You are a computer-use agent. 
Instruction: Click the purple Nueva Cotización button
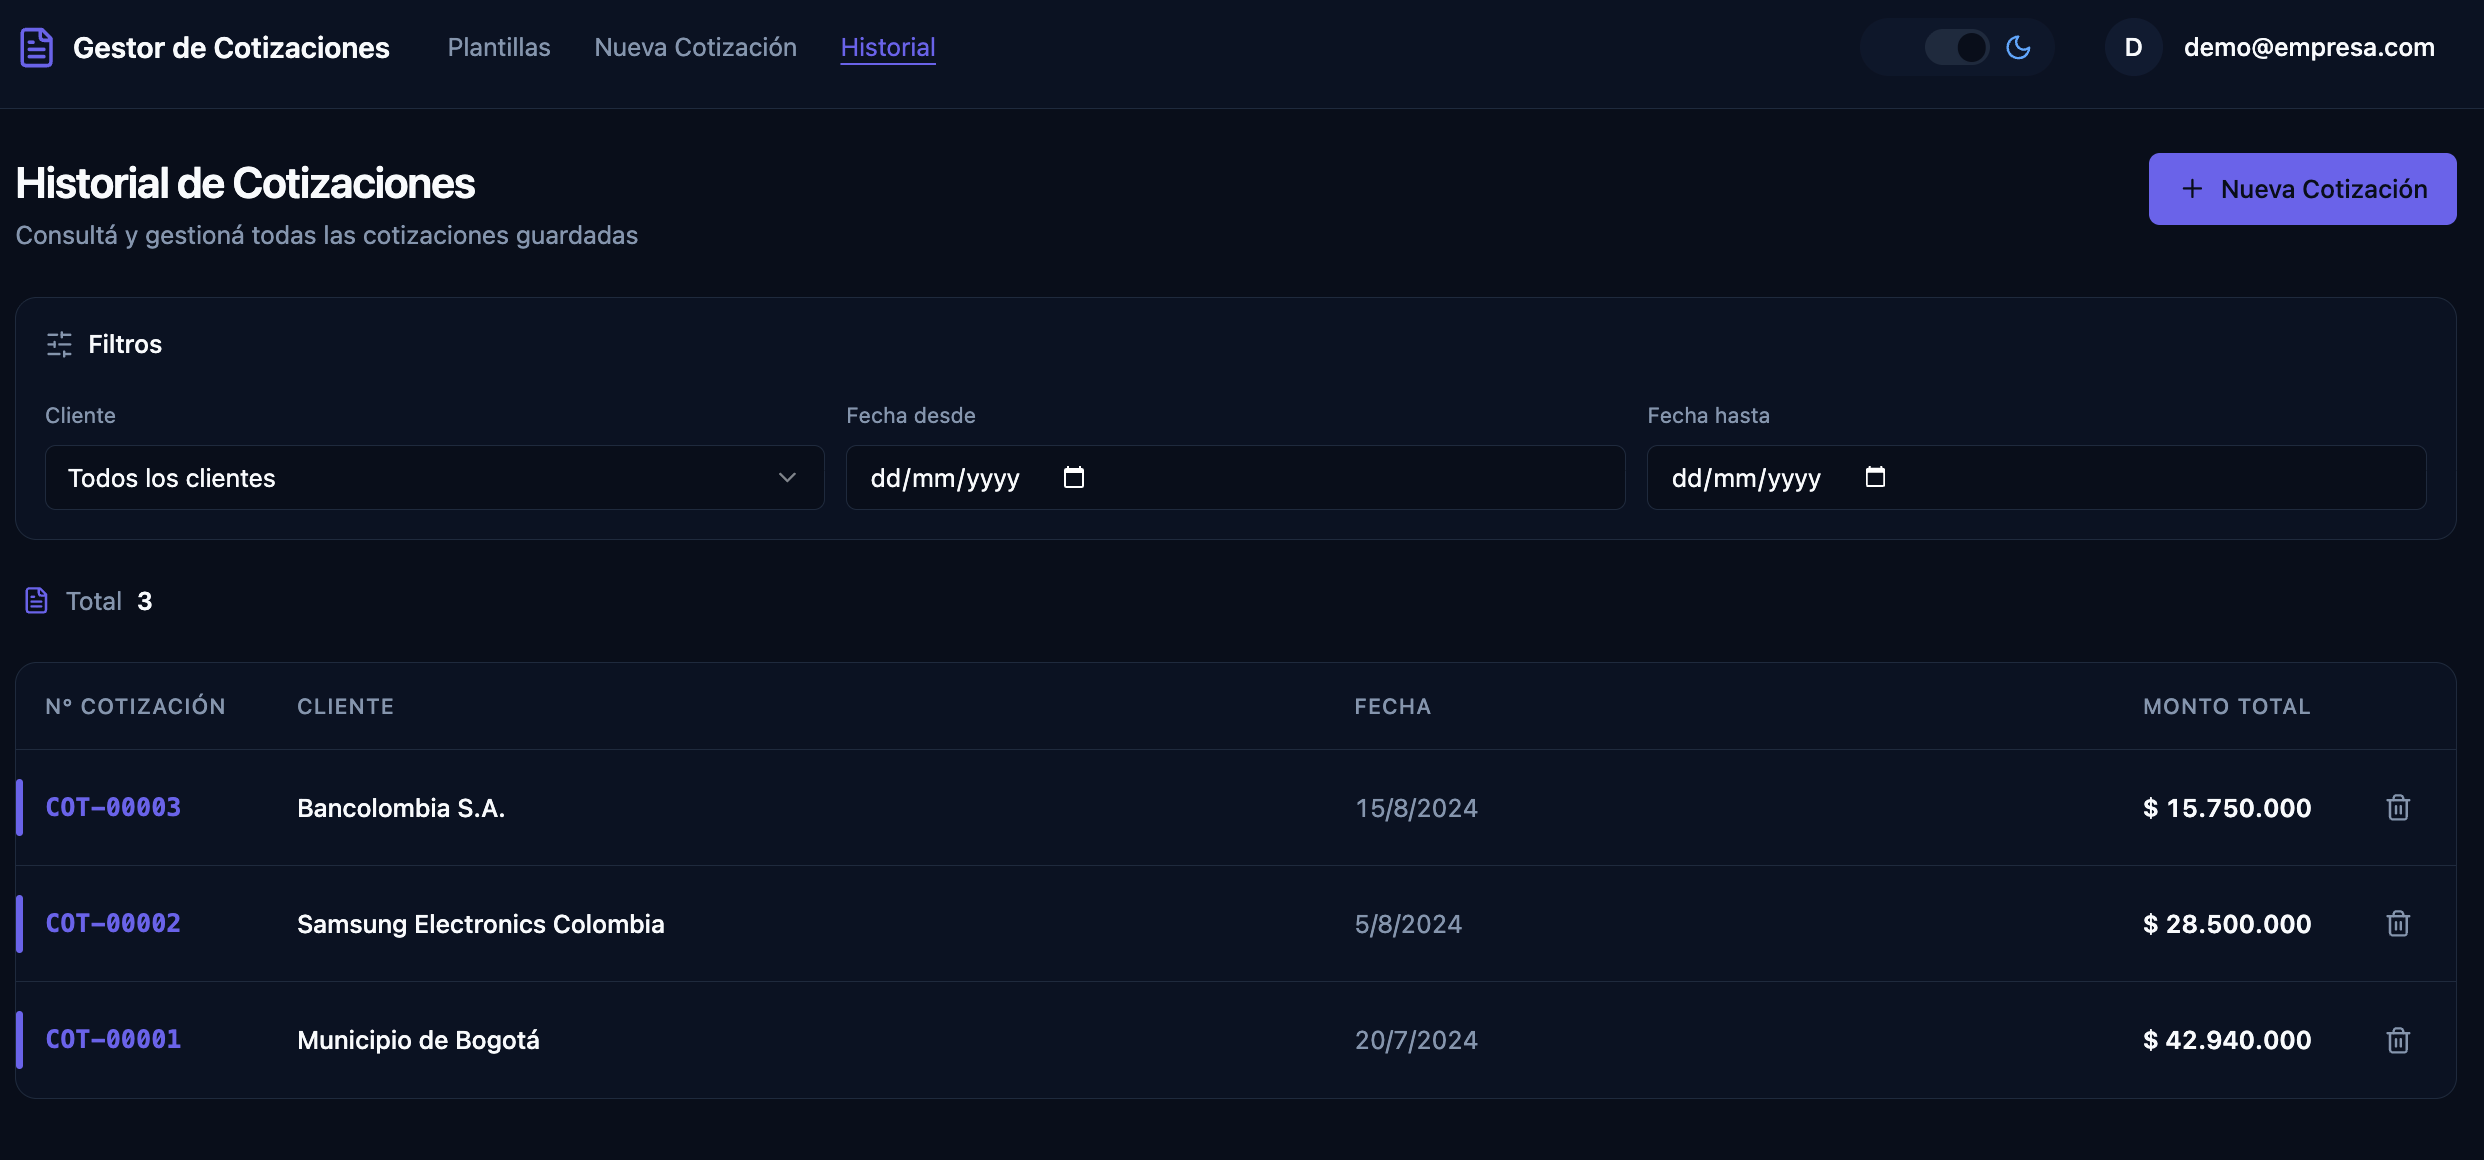2302,189
